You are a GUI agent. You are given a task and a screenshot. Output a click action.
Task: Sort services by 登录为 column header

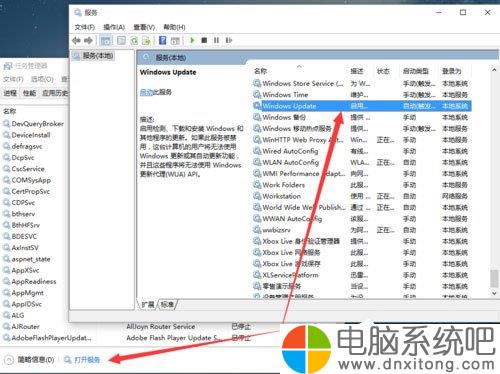point(452,71)
